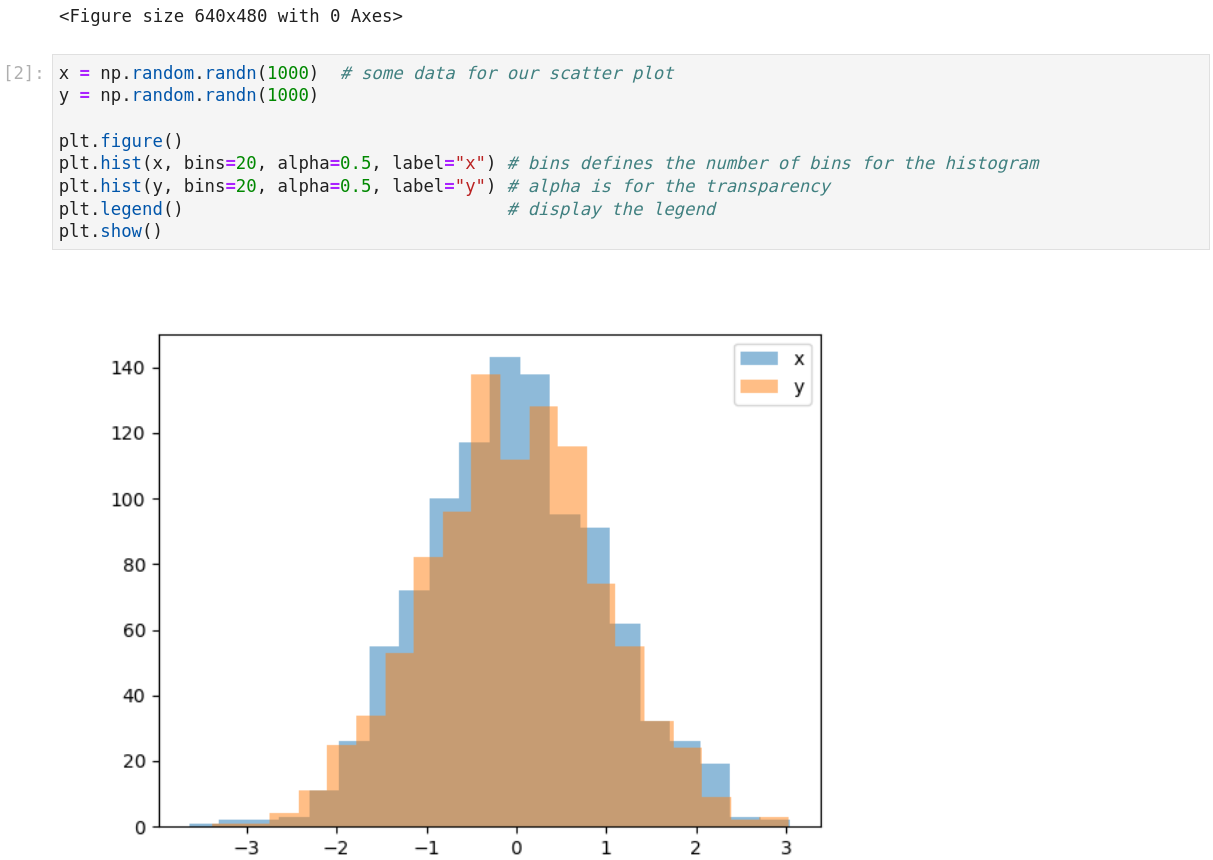The image size is (1213, 860).
Task: Click the orange y legend swatch
Action: (x=757, y=387)
